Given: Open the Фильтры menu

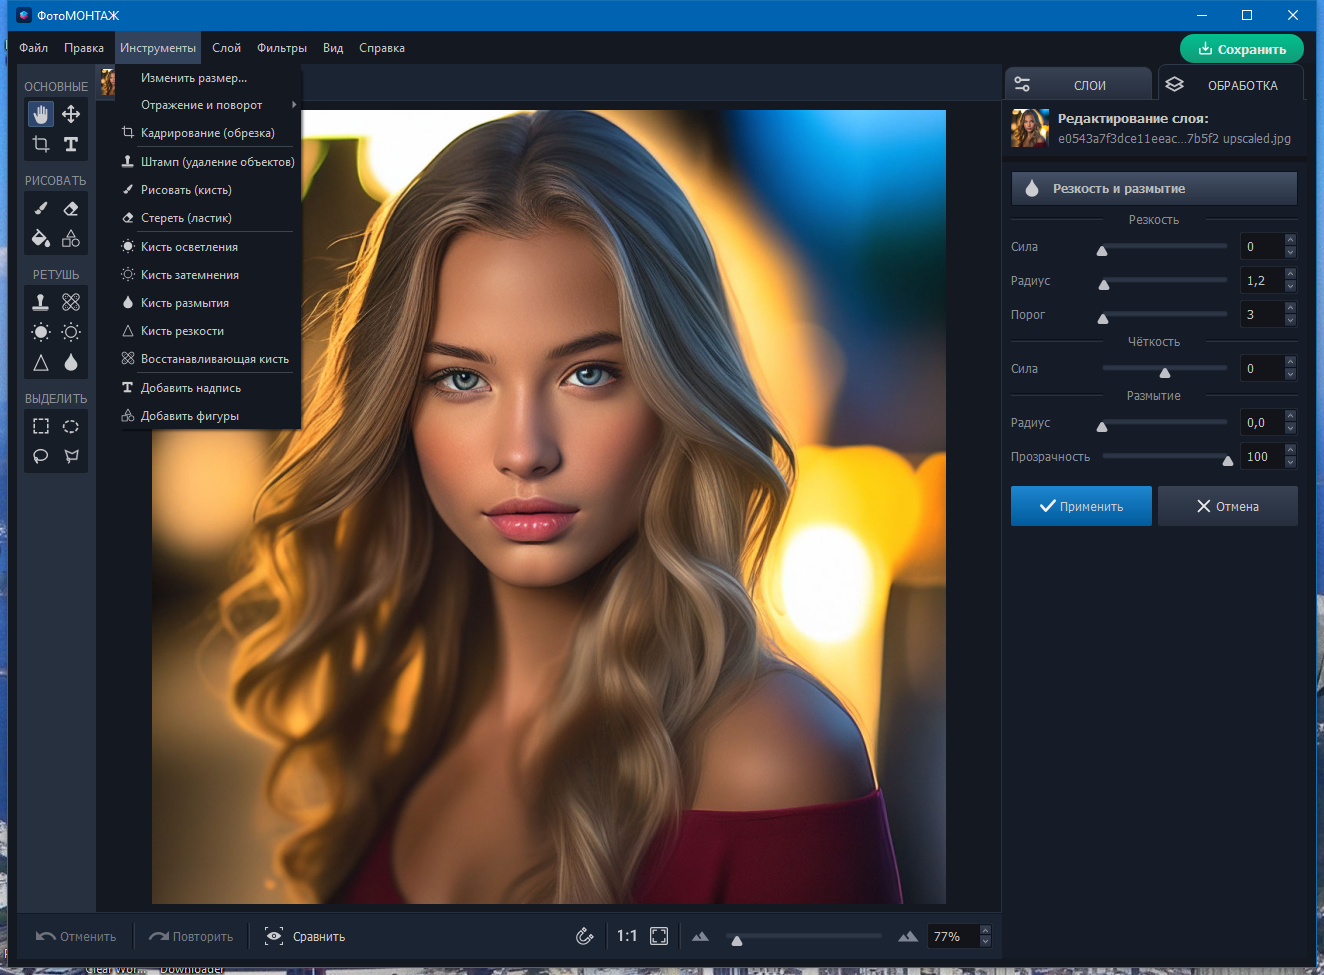Looking at the screenshot, I should (x=282, y=48).
